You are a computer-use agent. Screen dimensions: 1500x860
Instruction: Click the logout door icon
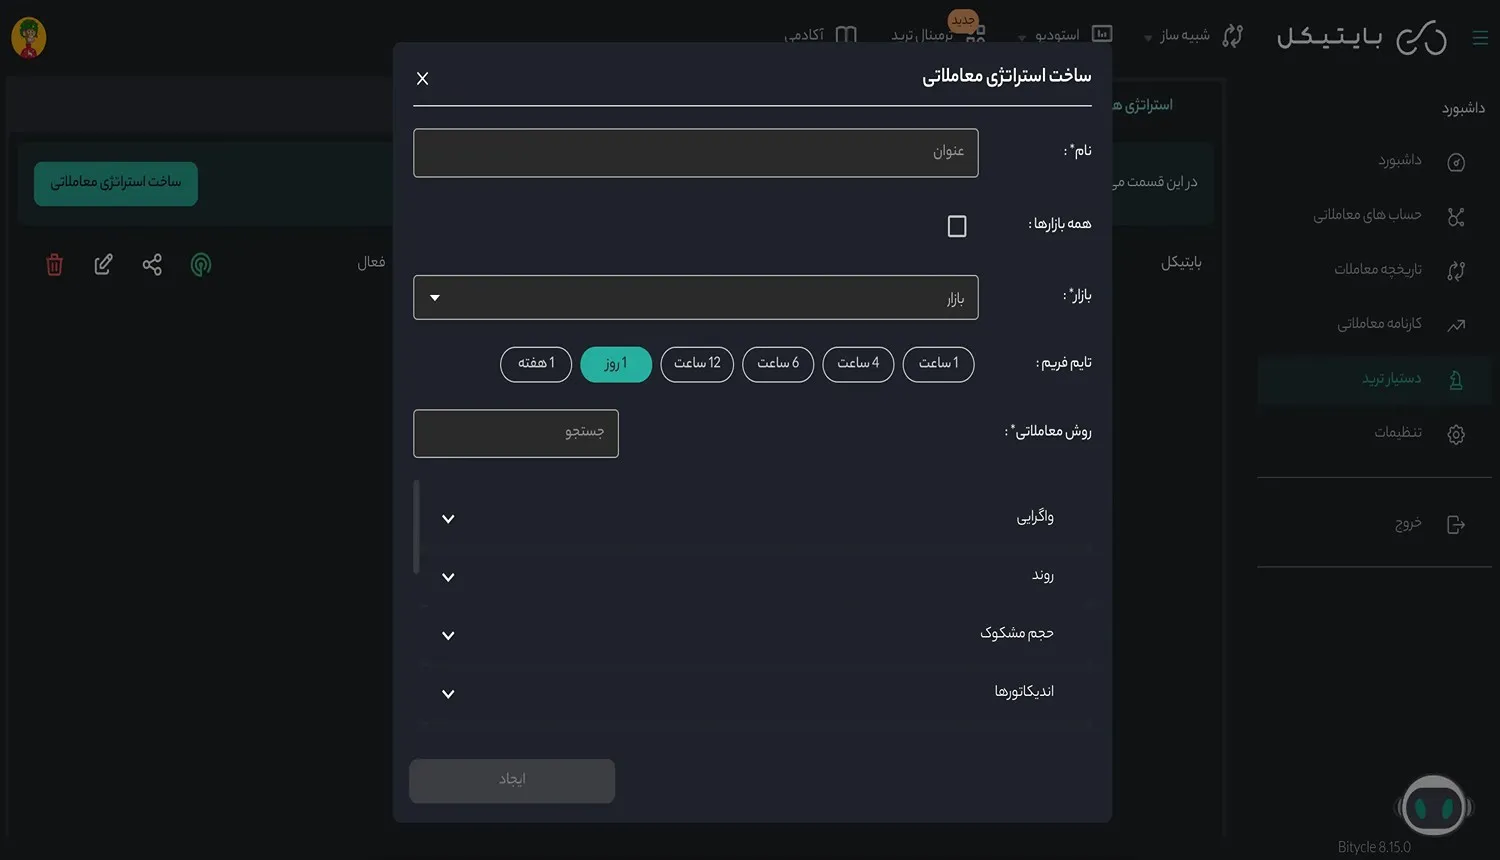pos(1456,525)
